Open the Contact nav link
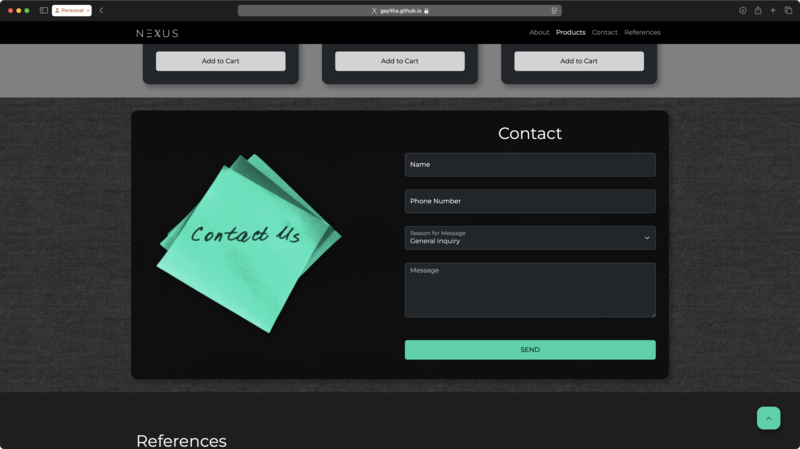This screenshot has width=800, height=449. pos(604,33)
